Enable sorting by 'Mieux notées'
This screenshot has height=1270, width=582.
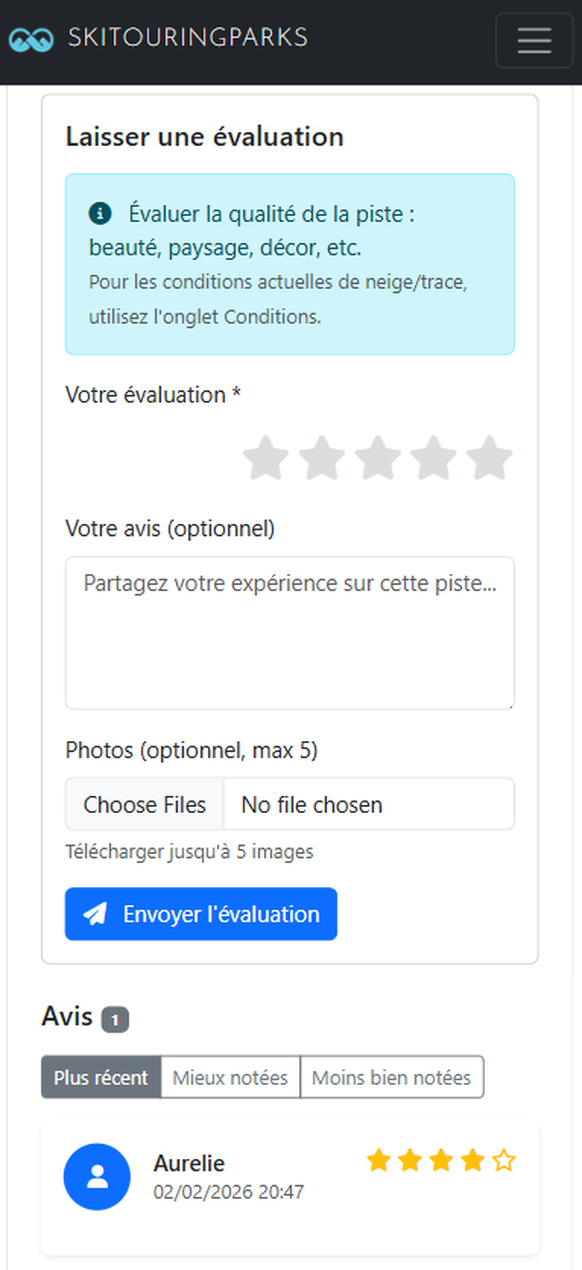pos(230,1077)
